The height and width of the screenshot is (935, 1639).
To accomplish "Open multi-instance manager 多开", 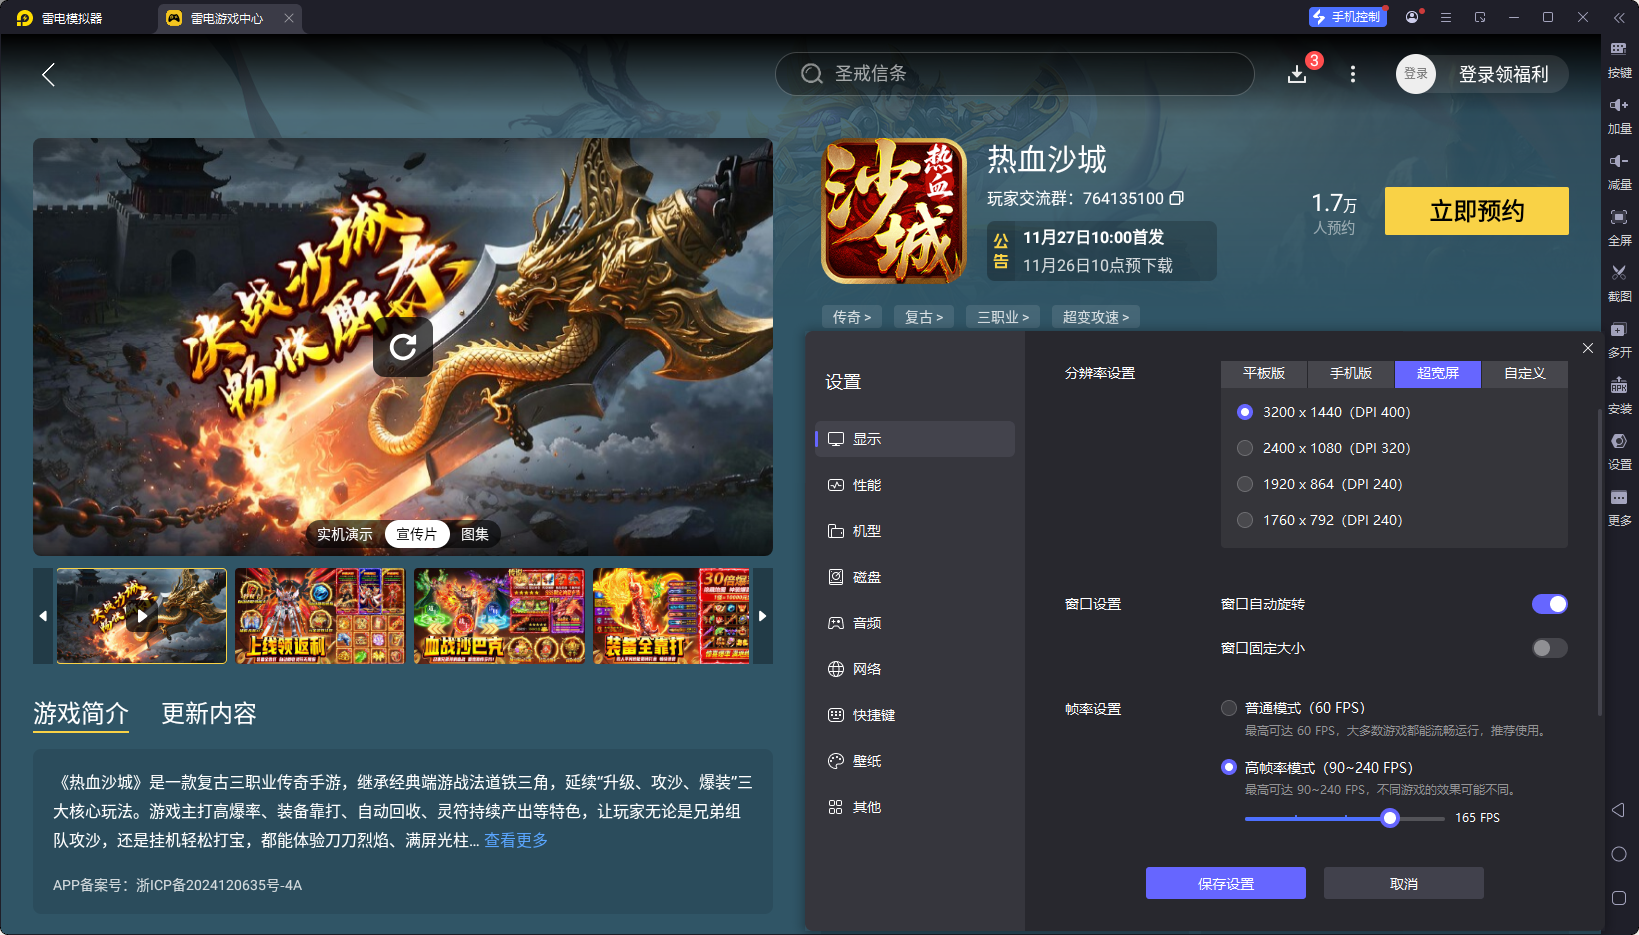I will pyautogui.click(x=1620, y=337).
